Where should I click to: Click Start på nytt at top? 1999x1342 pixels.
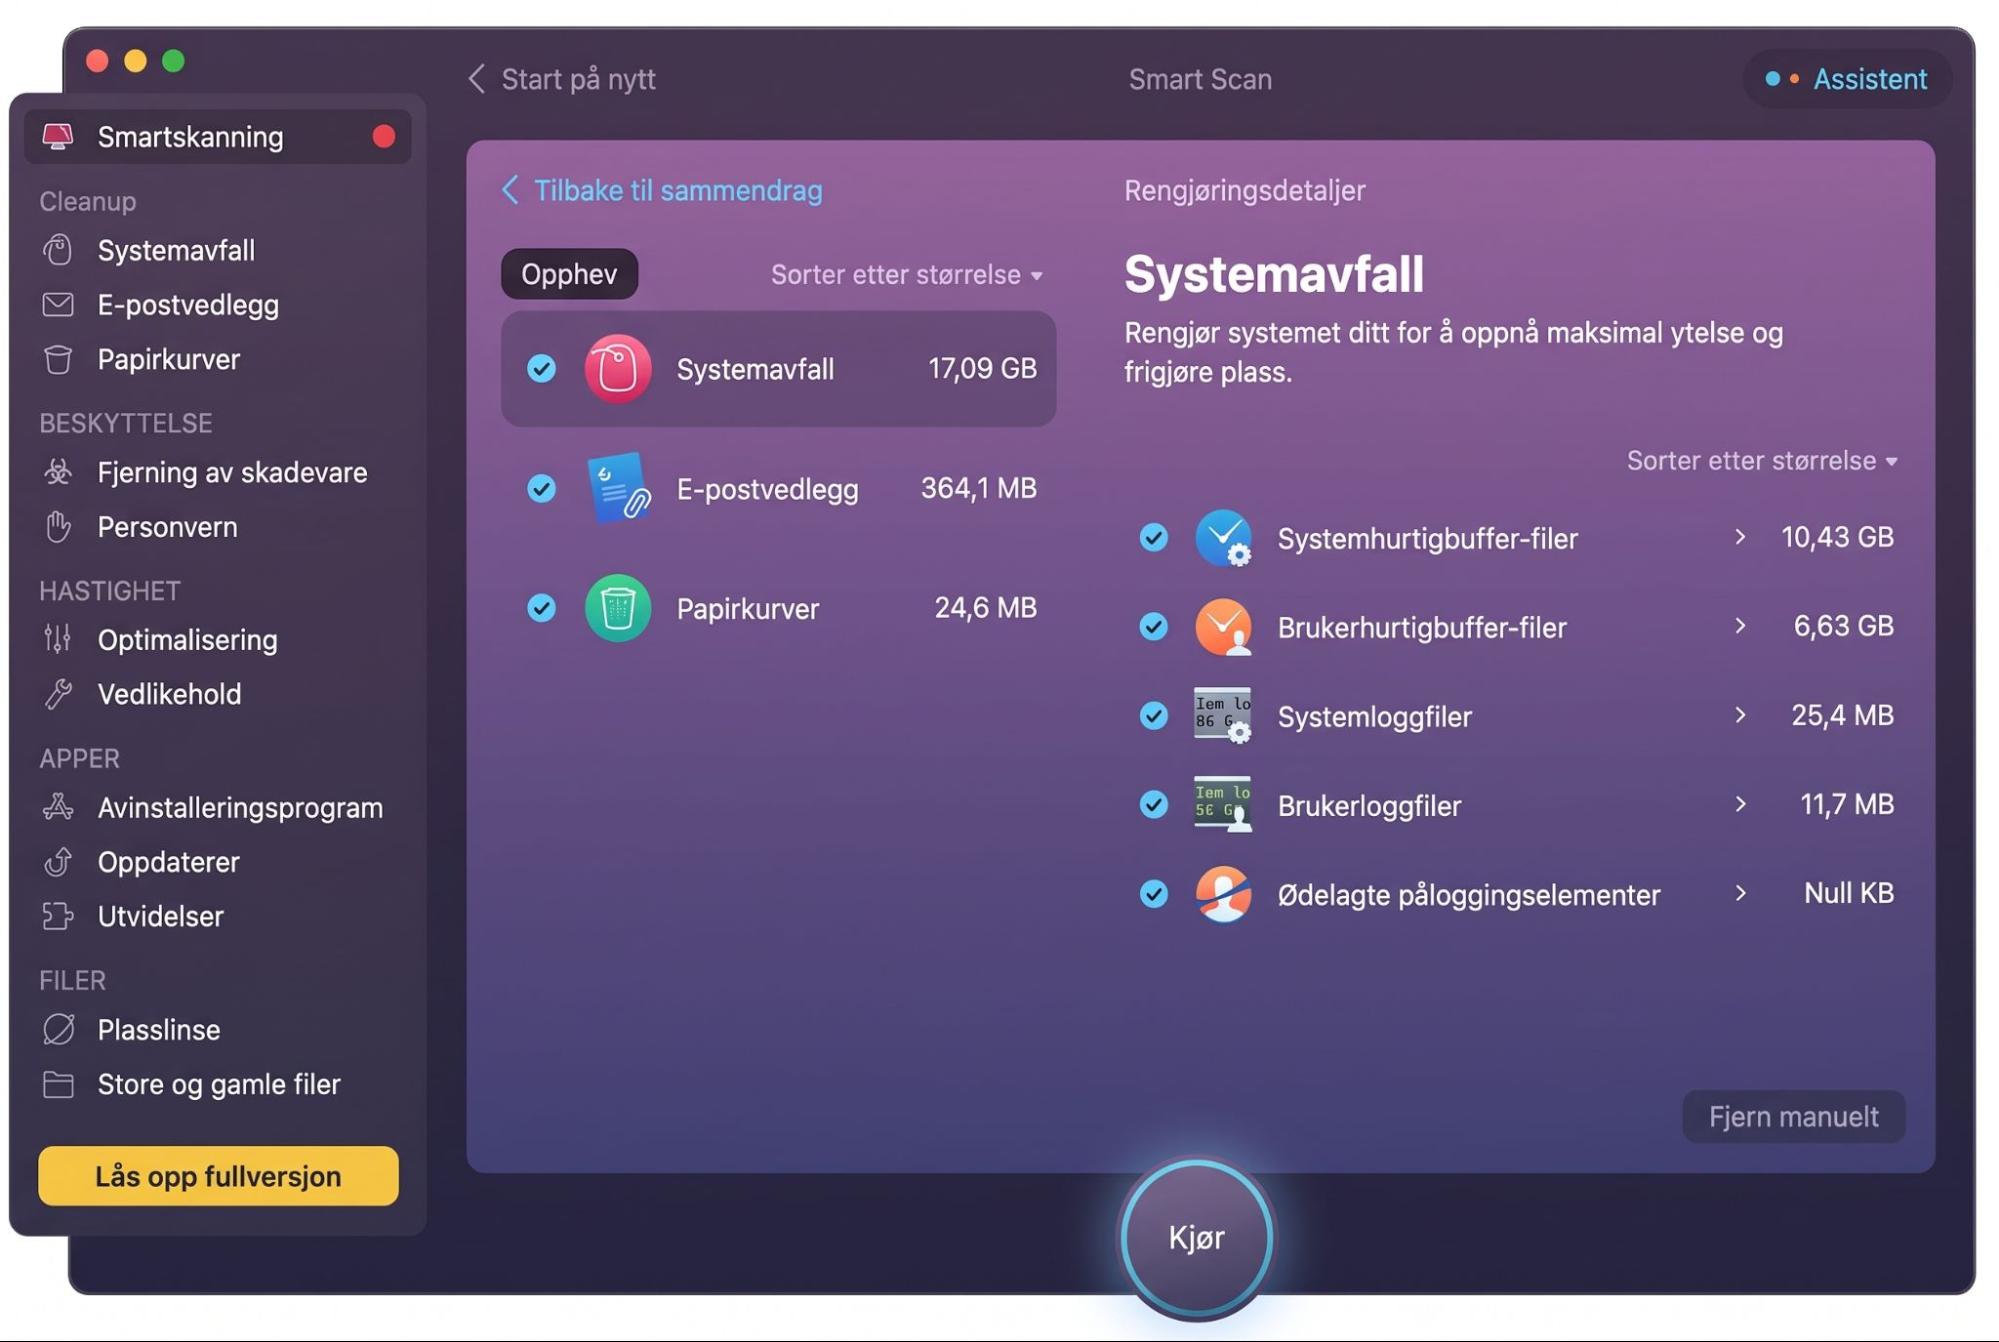pos(562,79)
